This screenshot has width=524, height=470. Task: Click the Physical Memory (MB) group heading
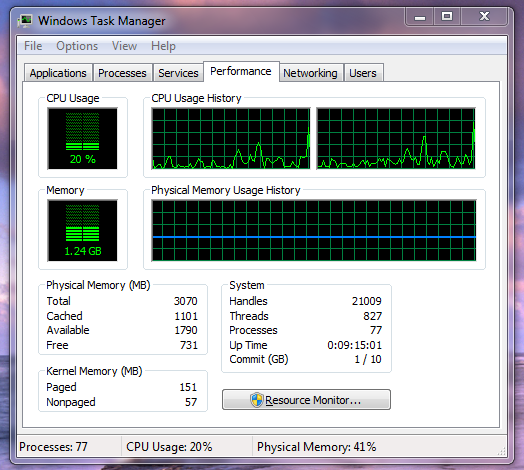coord(98,285)
